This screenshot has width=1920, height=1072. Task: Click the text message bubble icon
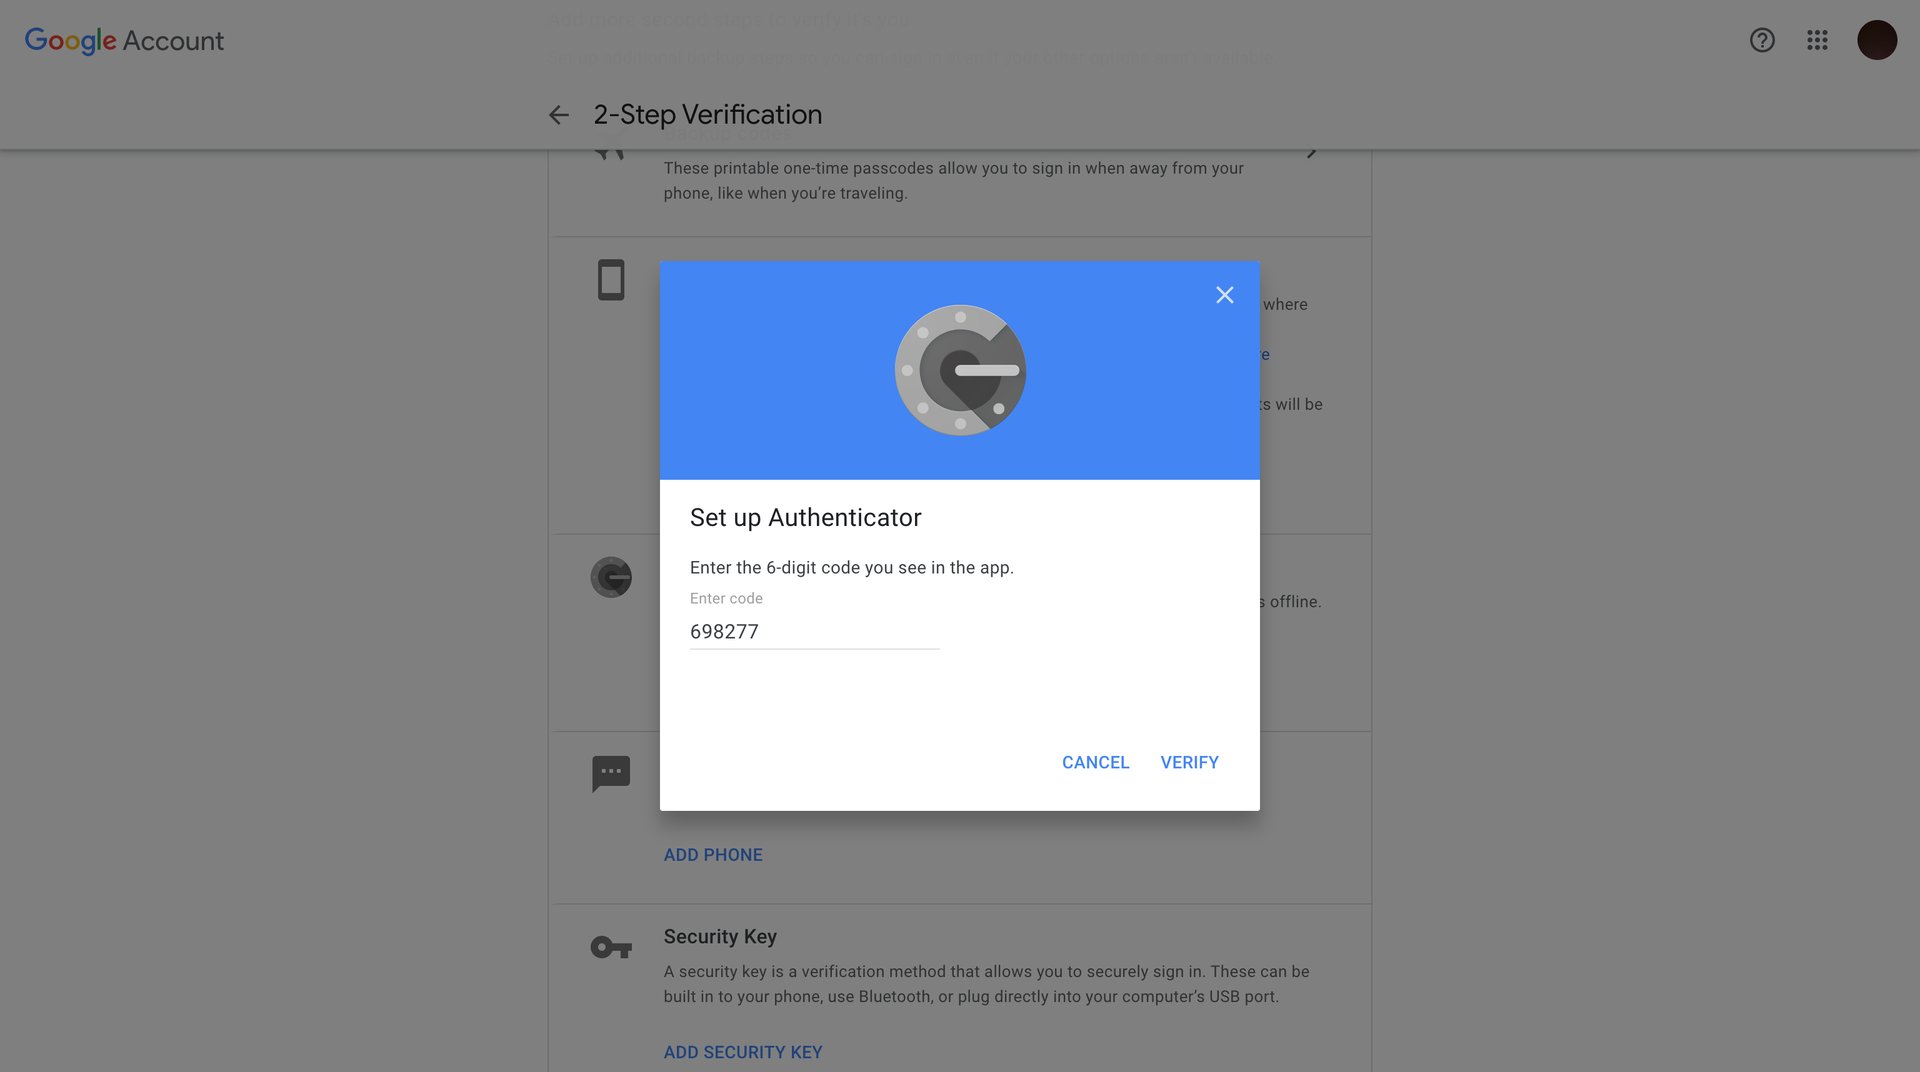[x=611, y=772]
